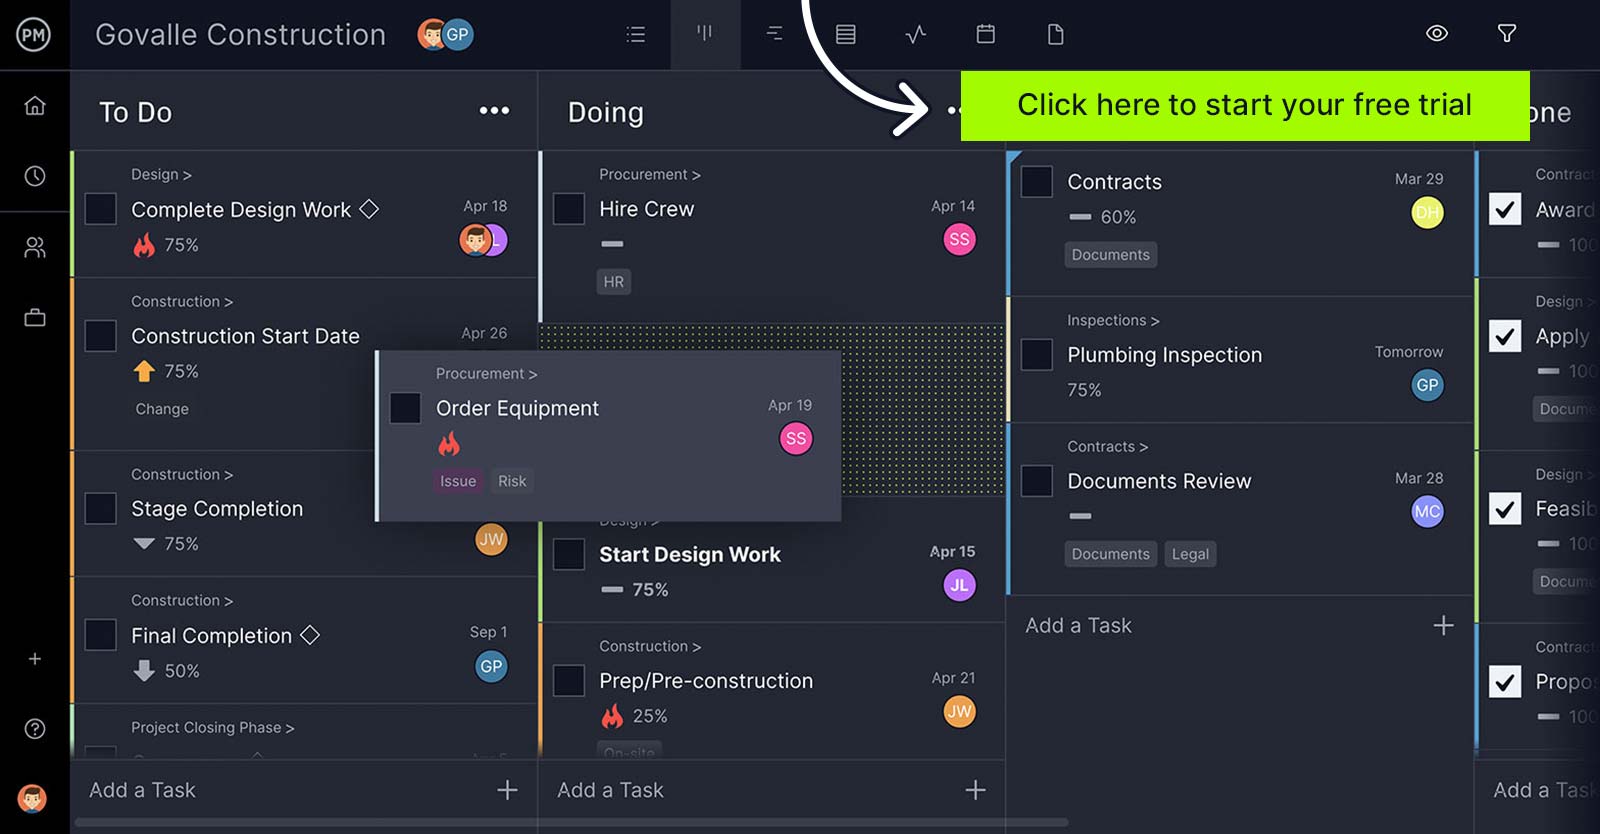1600x834 pixels.
Task: Check the Complete Design Work task checkbox
Action: coord(101,209)
